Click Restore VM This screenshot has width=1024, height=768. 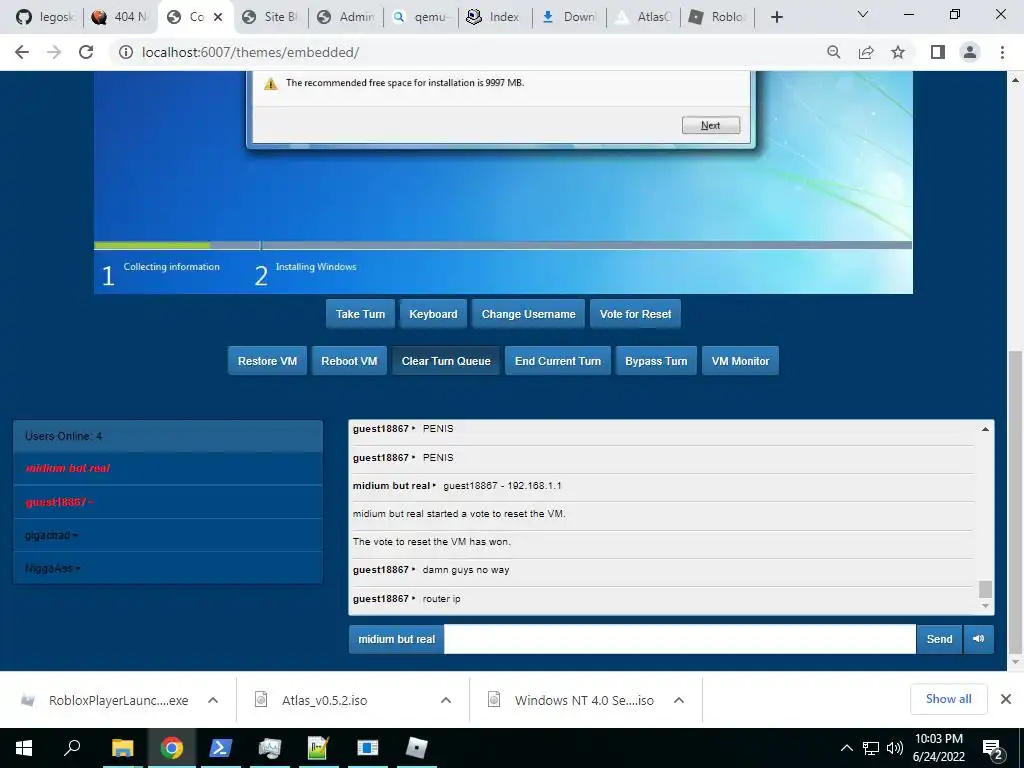point(267,361)
